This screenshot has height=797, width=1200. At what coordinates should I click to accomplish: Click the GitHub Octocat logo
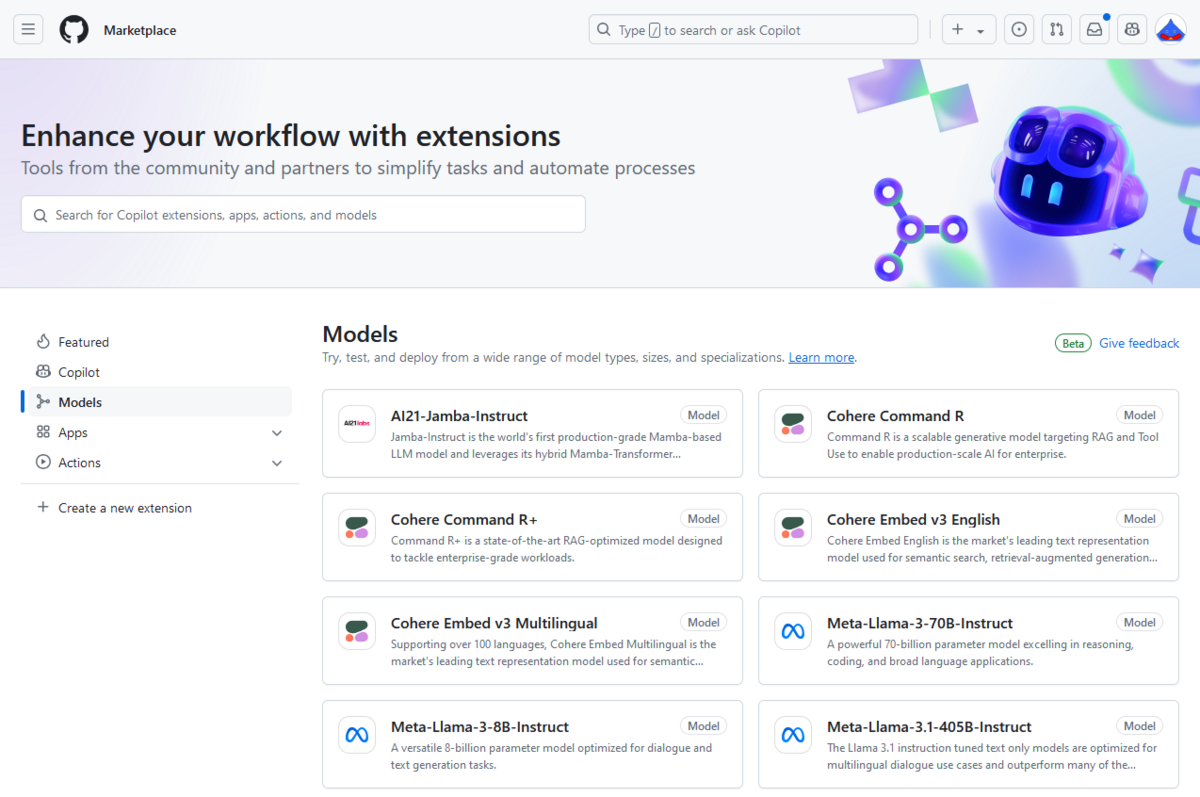coord(74,29)
